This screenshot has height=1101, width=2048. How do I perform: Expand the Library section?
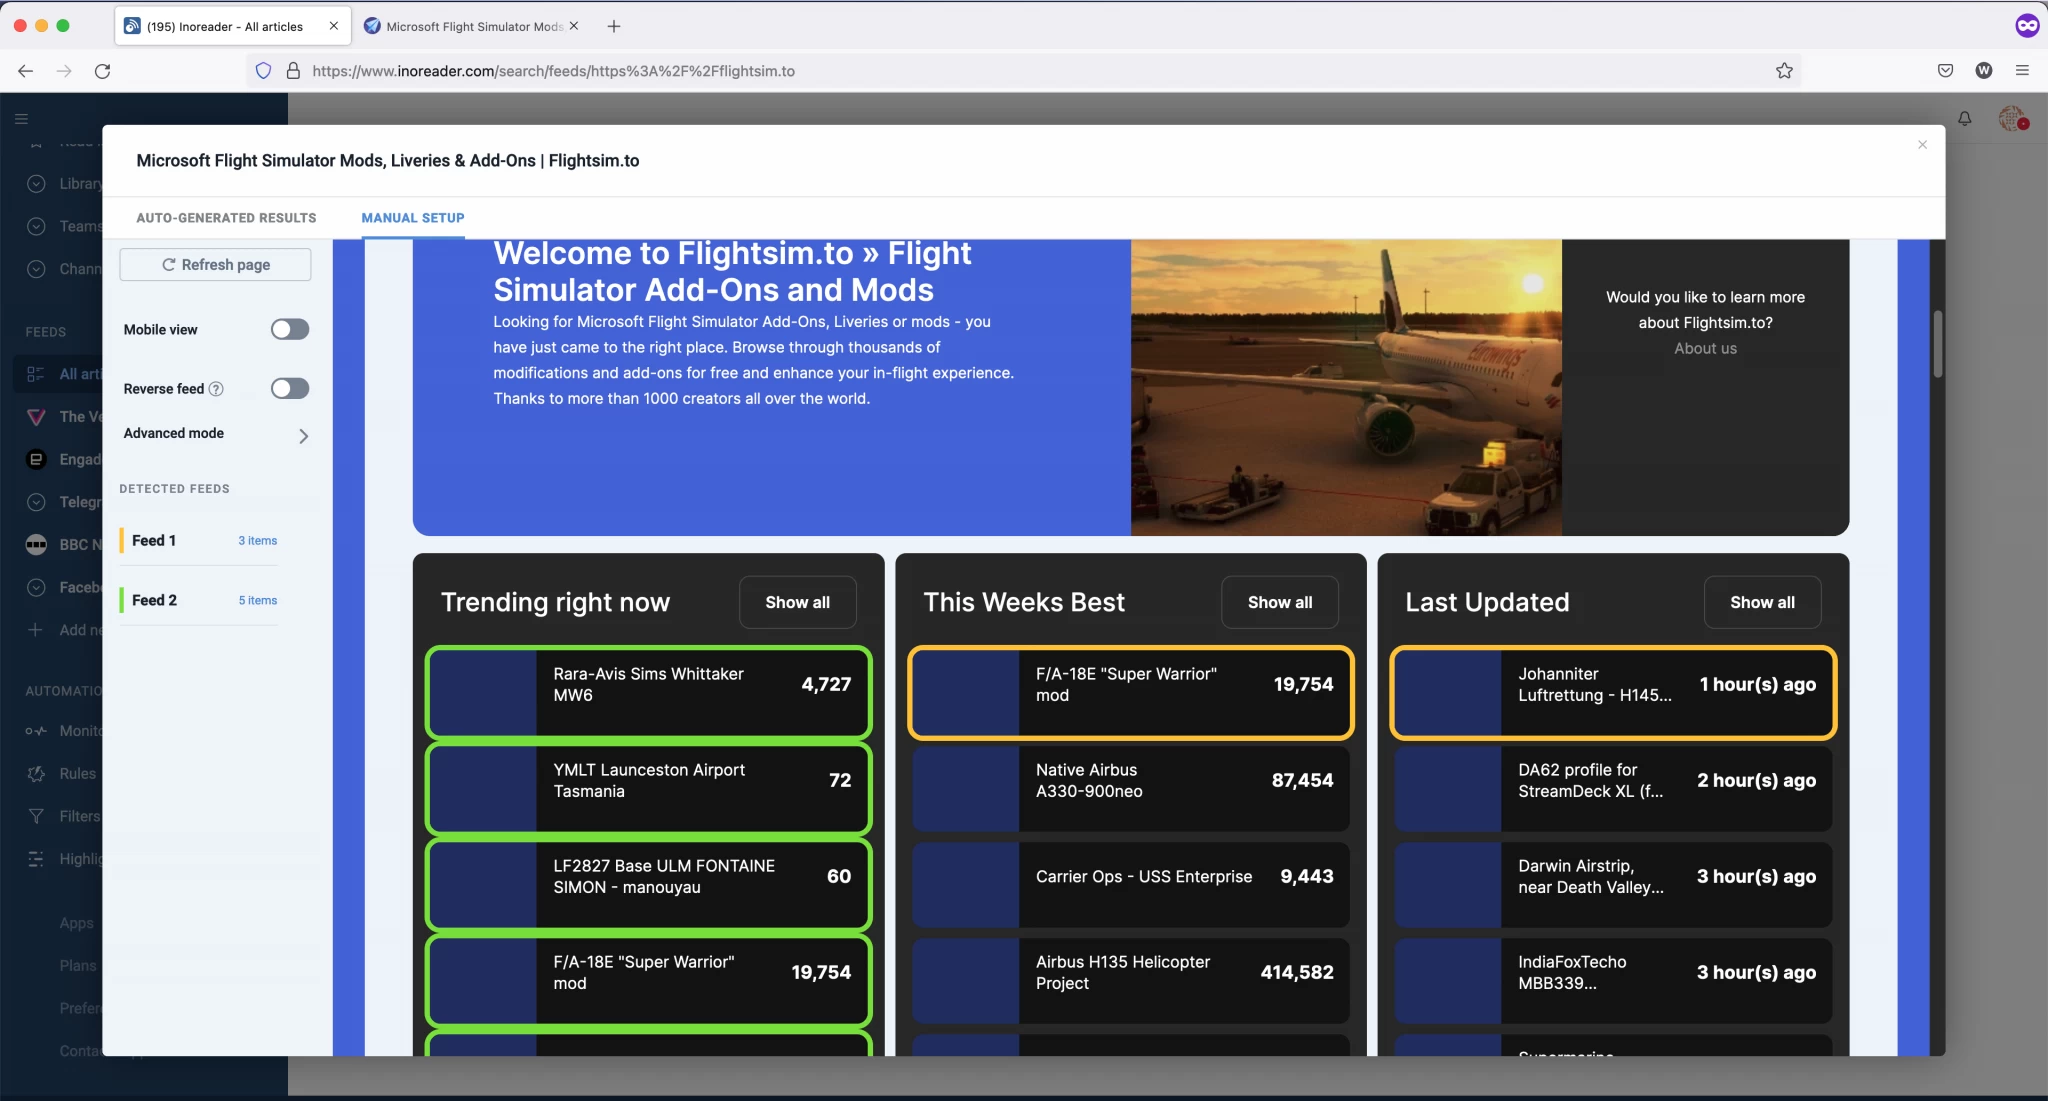tap(36, 183)
